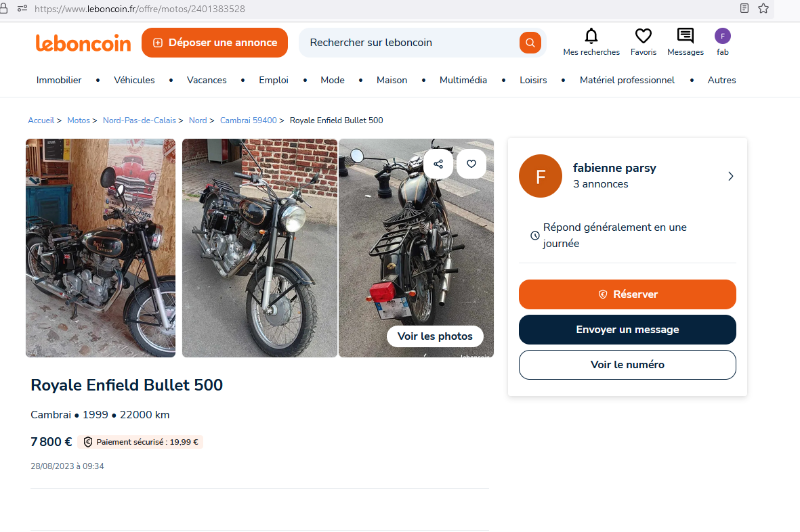This screenshot has height=532, width=800.
Task: Click Voir les photos button
Action: 435,336
